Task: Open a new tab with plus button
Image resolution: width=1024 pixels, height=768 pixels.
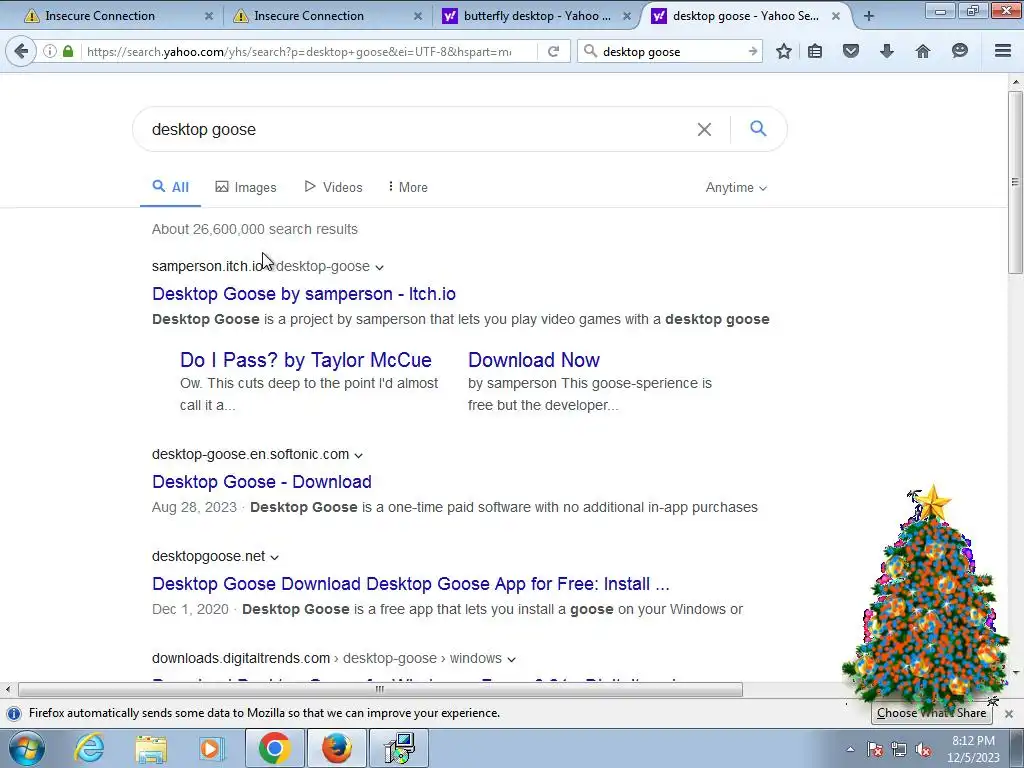Action: coord(869,16)
